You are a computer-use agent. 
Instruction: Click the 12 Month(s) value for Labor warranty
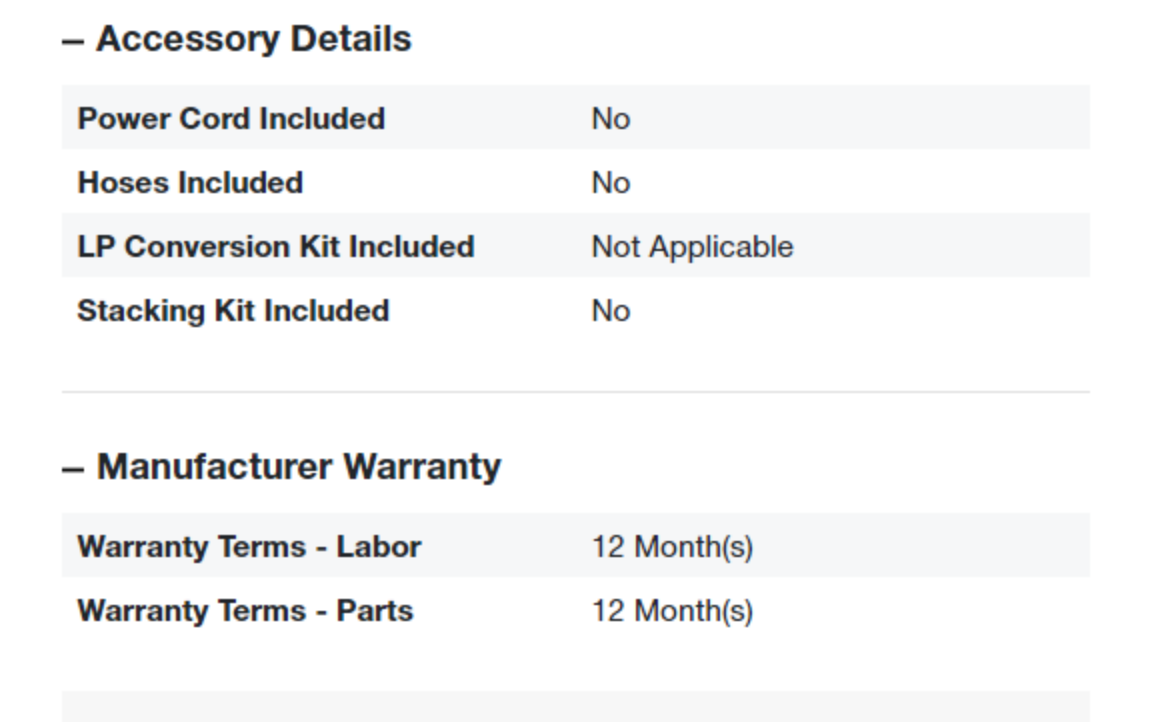(672, 548)
